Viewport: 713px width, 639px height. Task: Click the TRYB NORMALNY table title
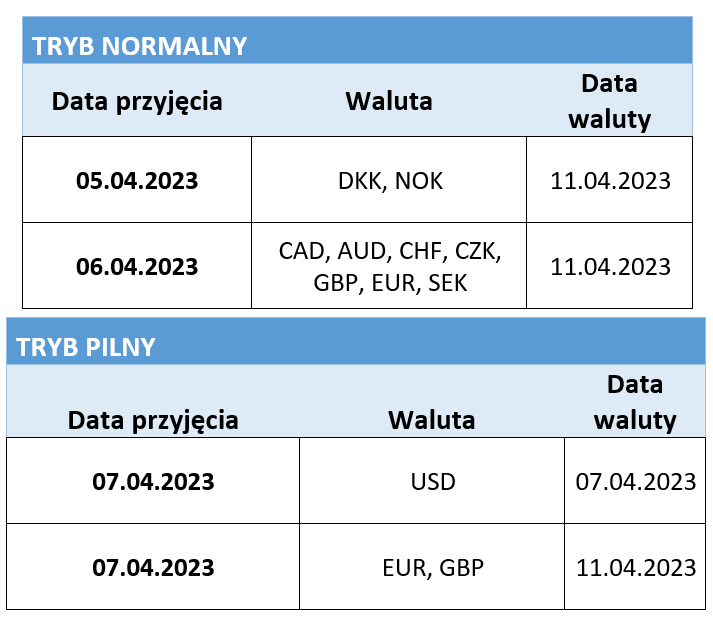pyautogui.click(x=140, y=46)
